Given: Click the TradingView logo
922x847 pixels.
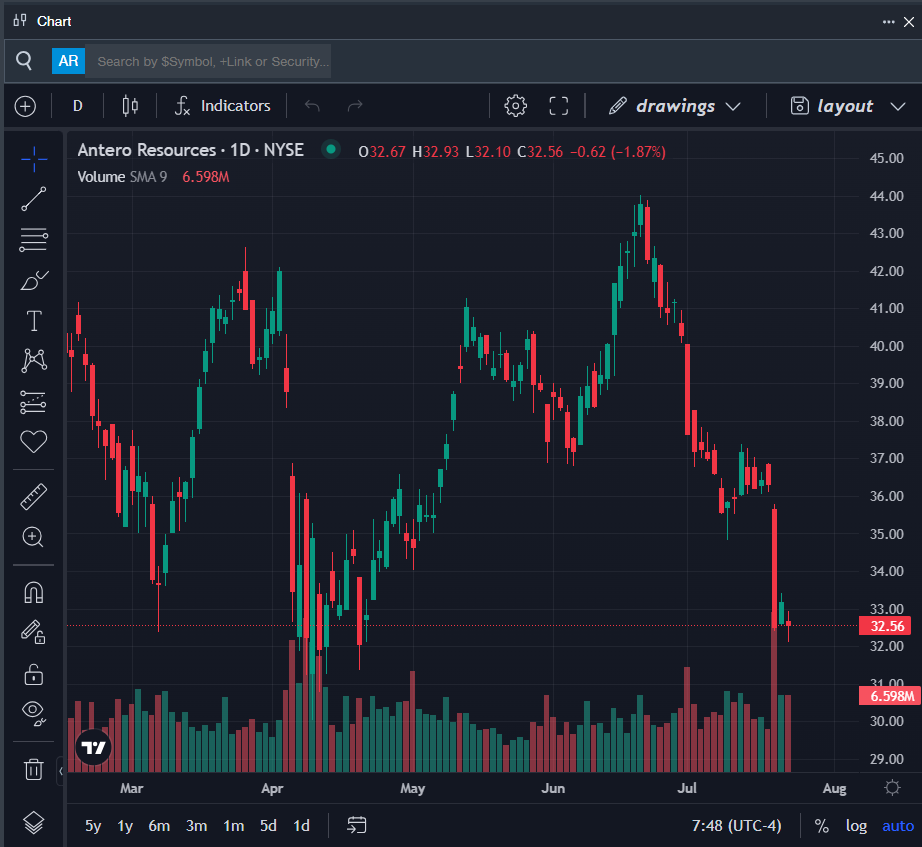Looking at the screenshot, I should click(93, 748).
